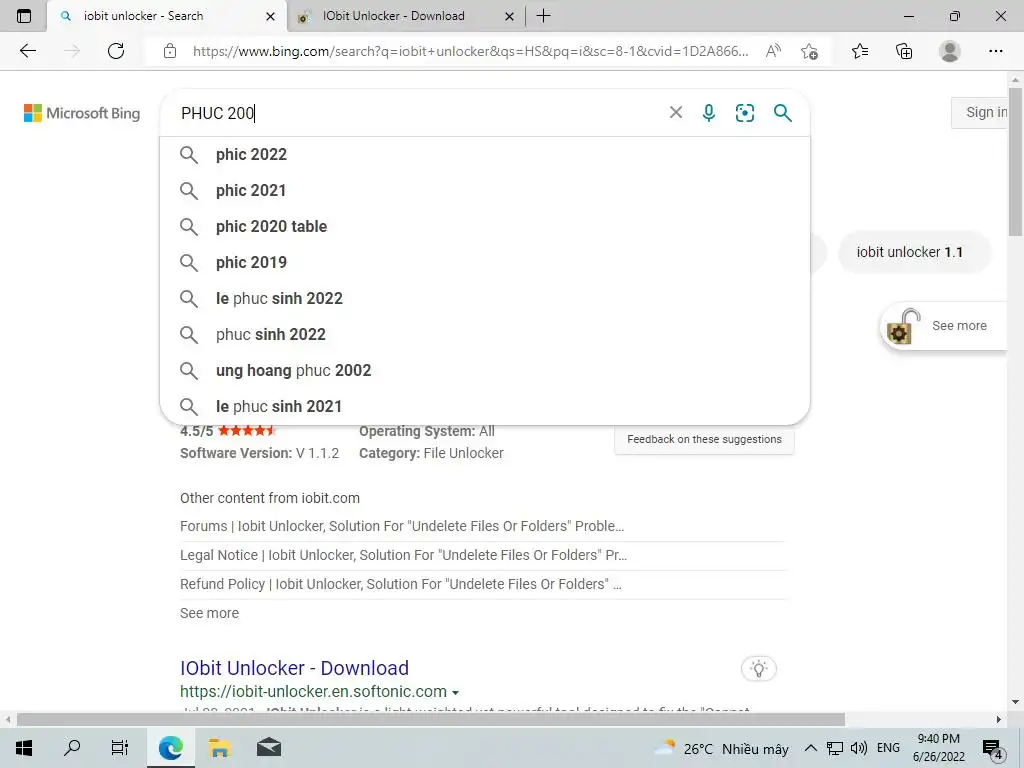This screenshot has height=768, width=1024.
Task: Select suggestion le phuc sinh 2021
Action: (x=485, y=406)
